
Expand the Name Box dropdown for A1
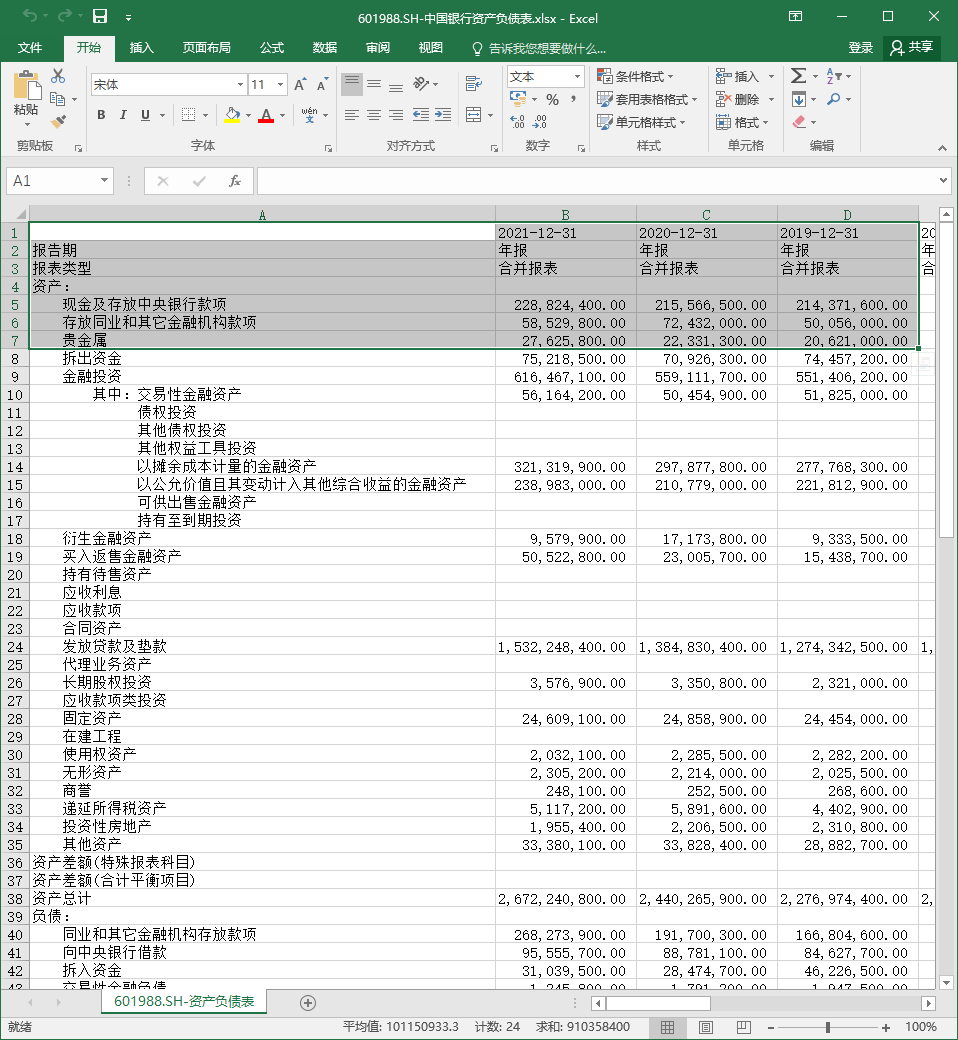(x=104, y=180)
